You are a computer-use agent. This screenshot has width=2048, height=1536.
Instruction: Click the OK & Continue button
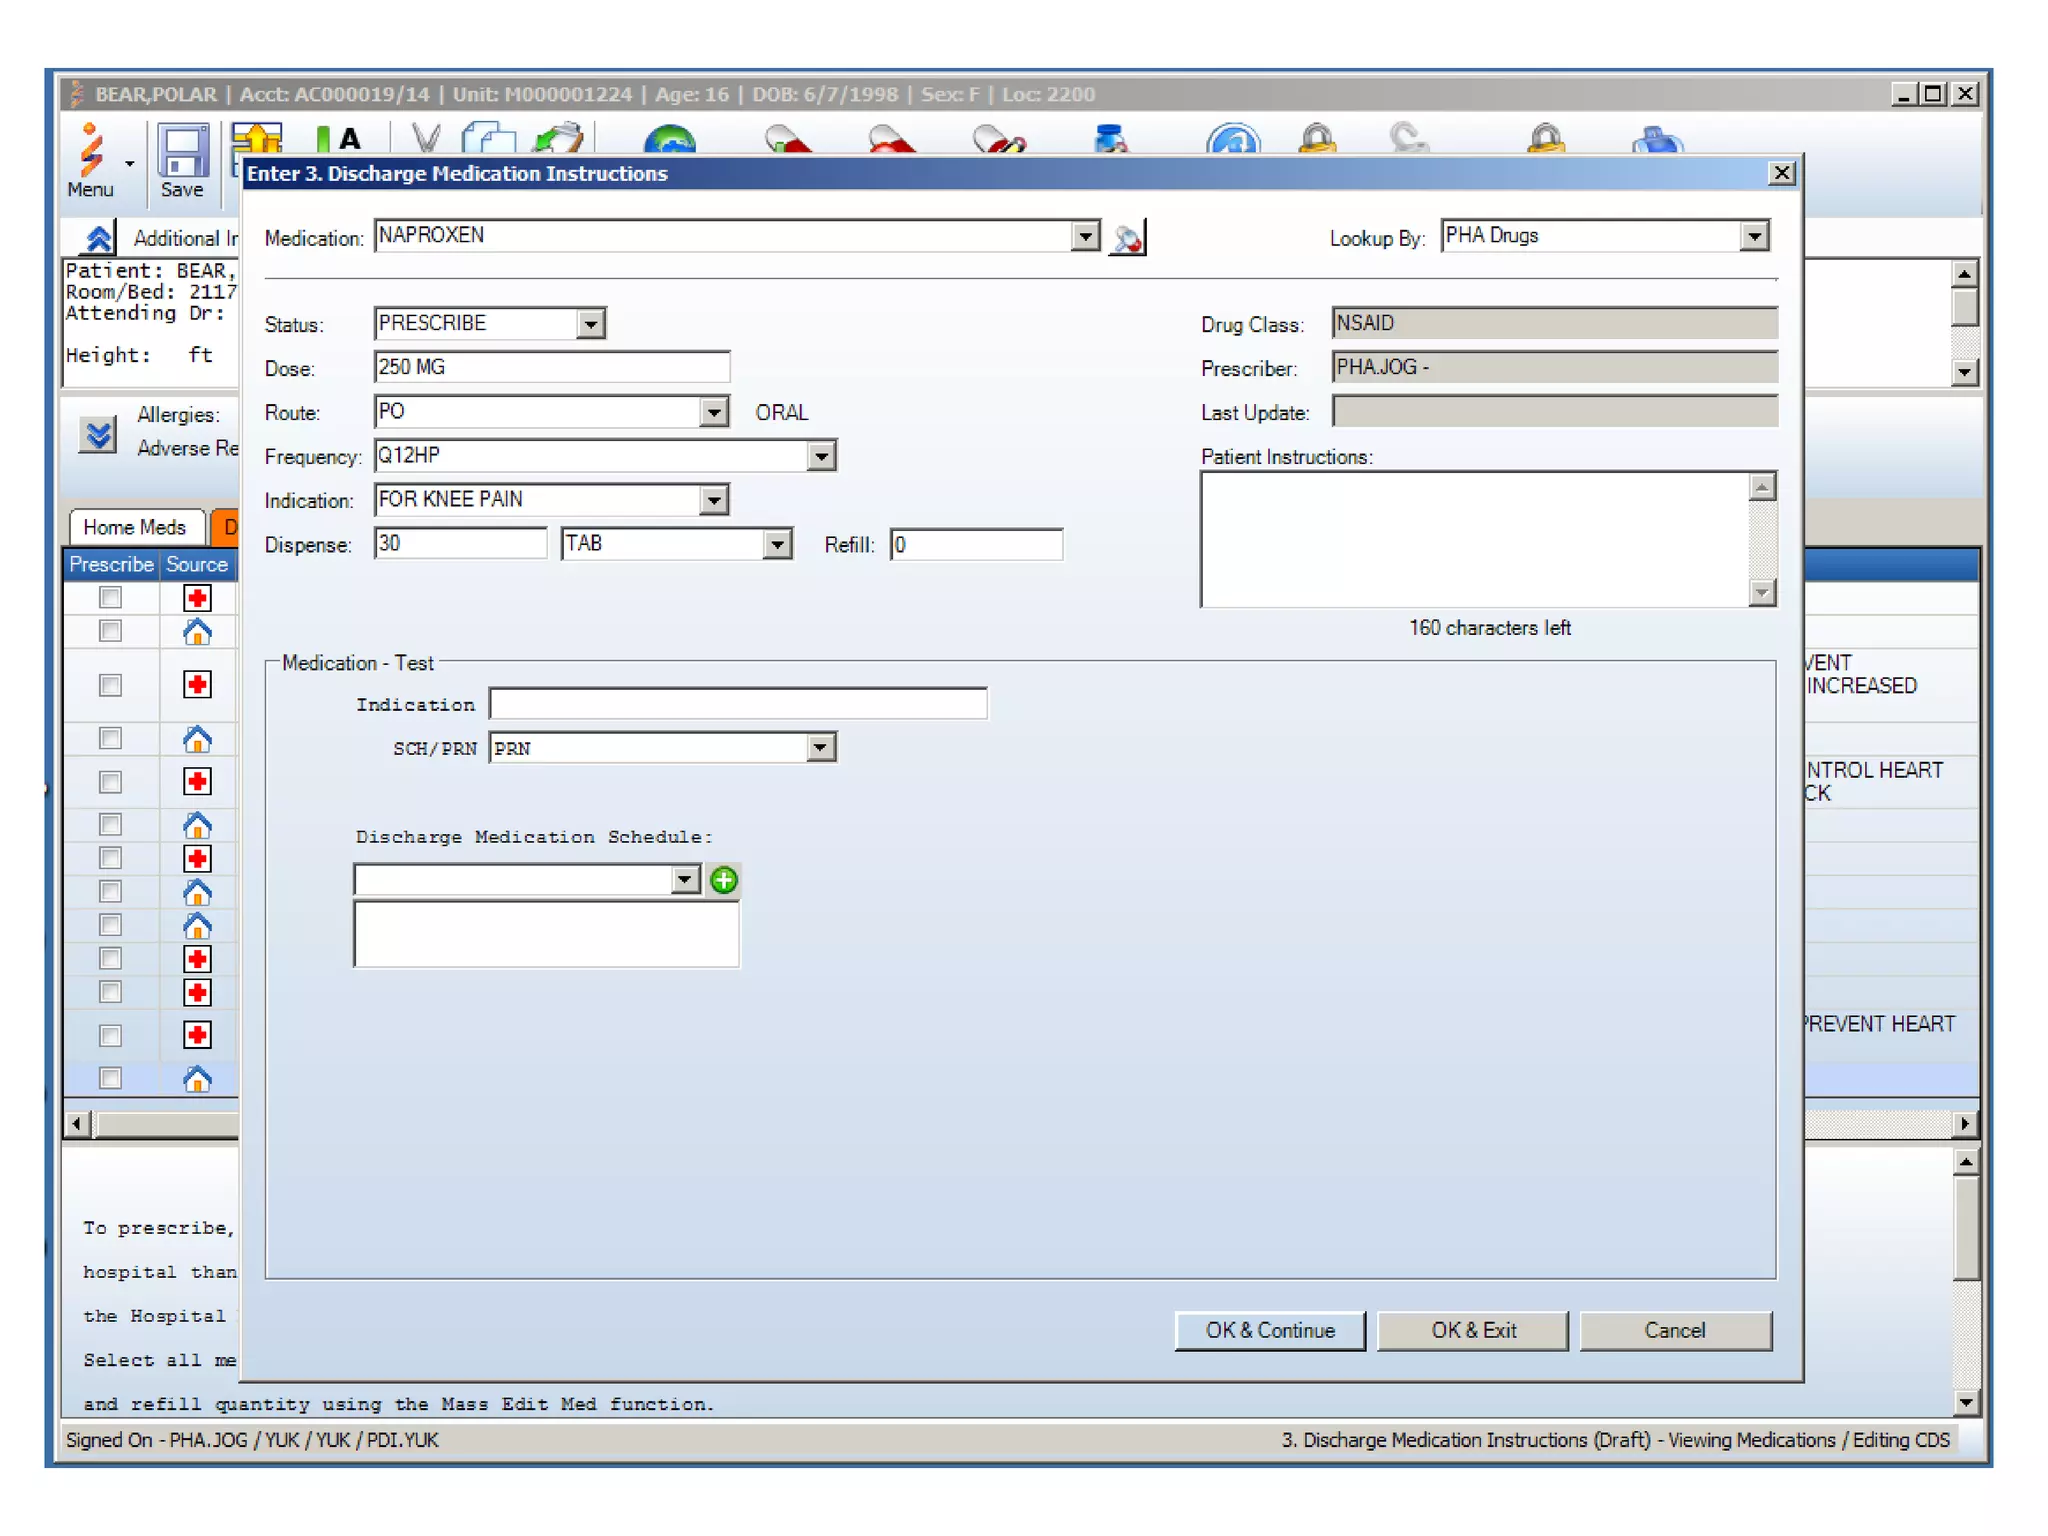pyautogui.click(x=1269, y=1330)
